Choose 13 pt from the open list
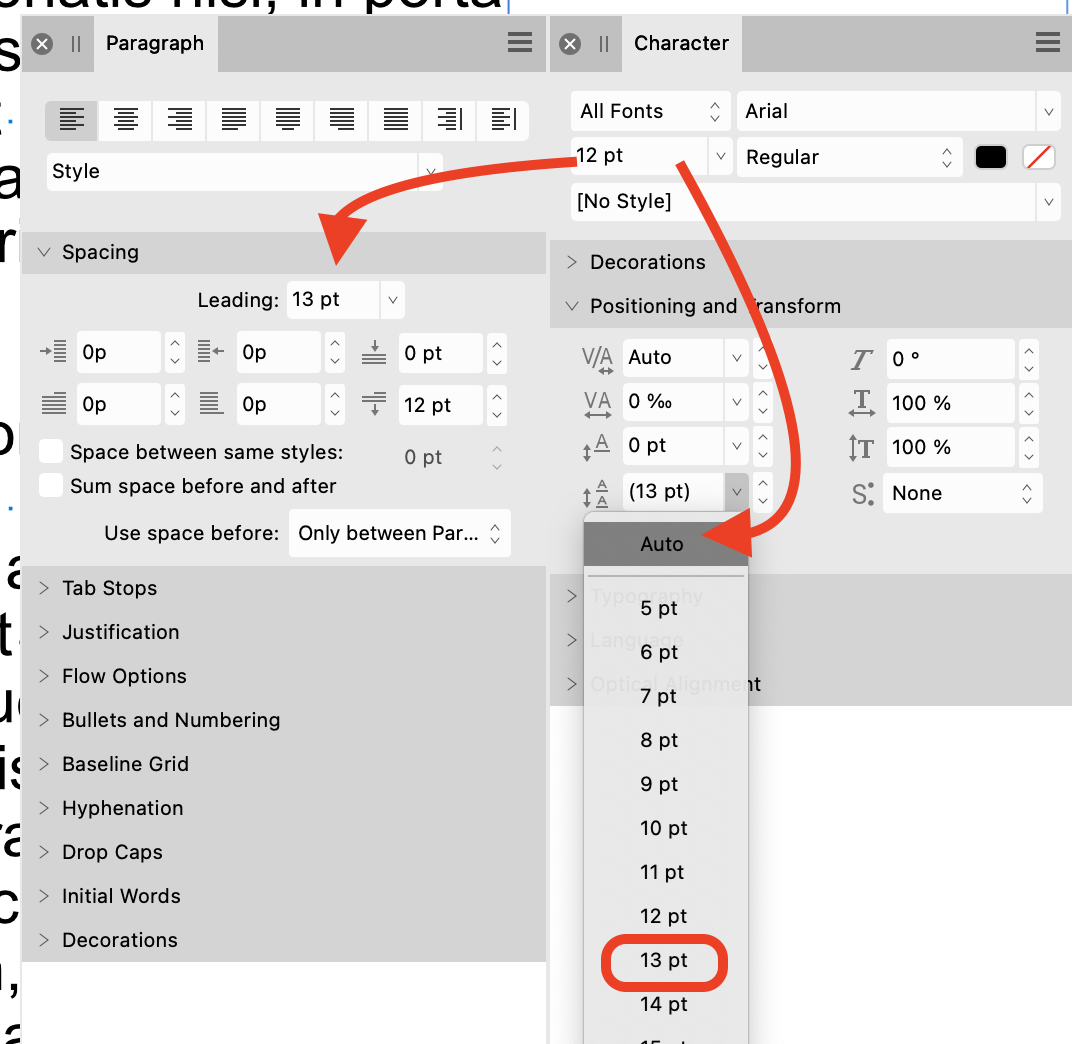1072x1044 pixels. pyautogui.click(x=663, y=961)
